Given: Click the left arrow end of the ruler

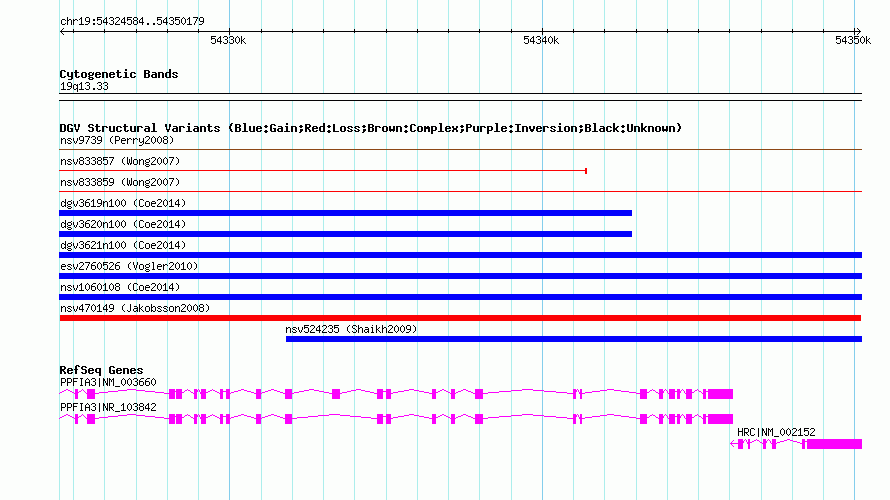Looking at the screenshot, I should point(63,31).
